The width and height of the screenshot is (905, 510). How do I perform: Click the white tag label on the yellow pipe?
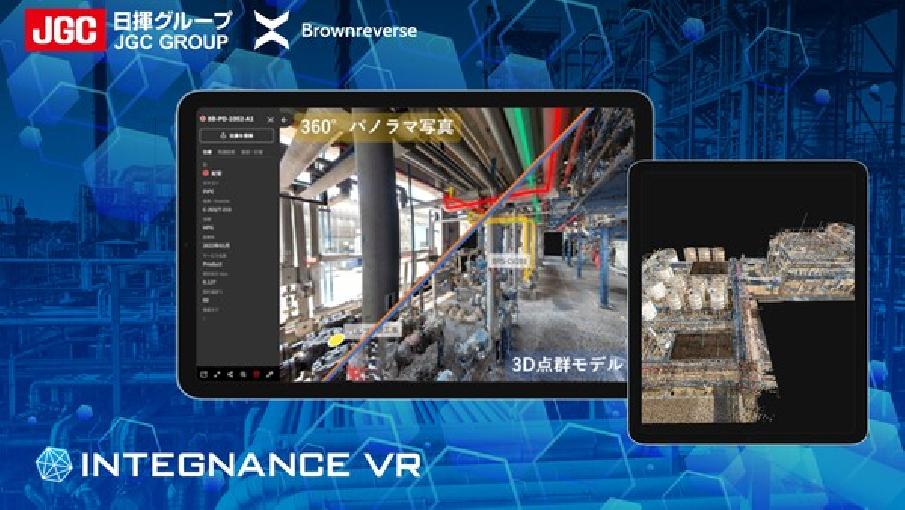(x=508, y=261)
